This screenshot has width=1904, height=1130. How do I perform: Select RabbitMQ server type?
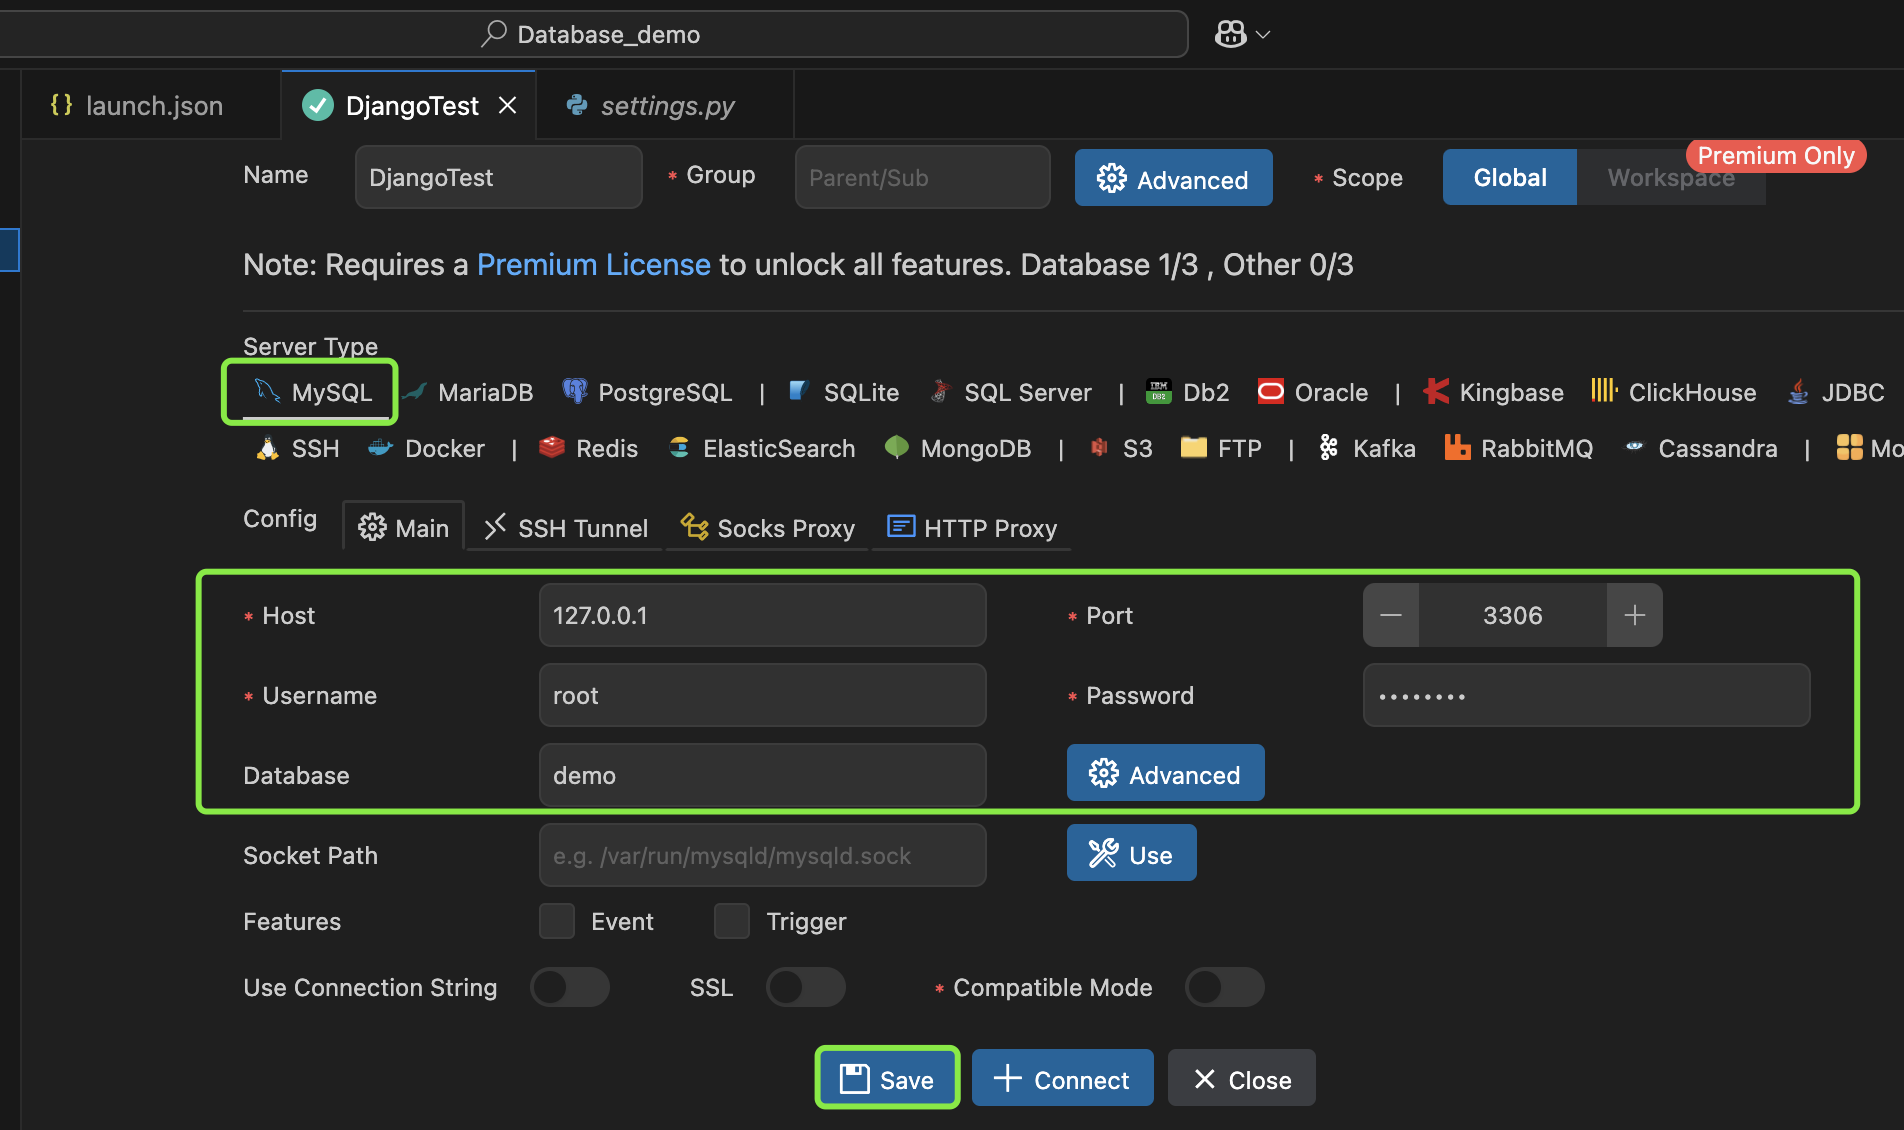point(1519,448)
